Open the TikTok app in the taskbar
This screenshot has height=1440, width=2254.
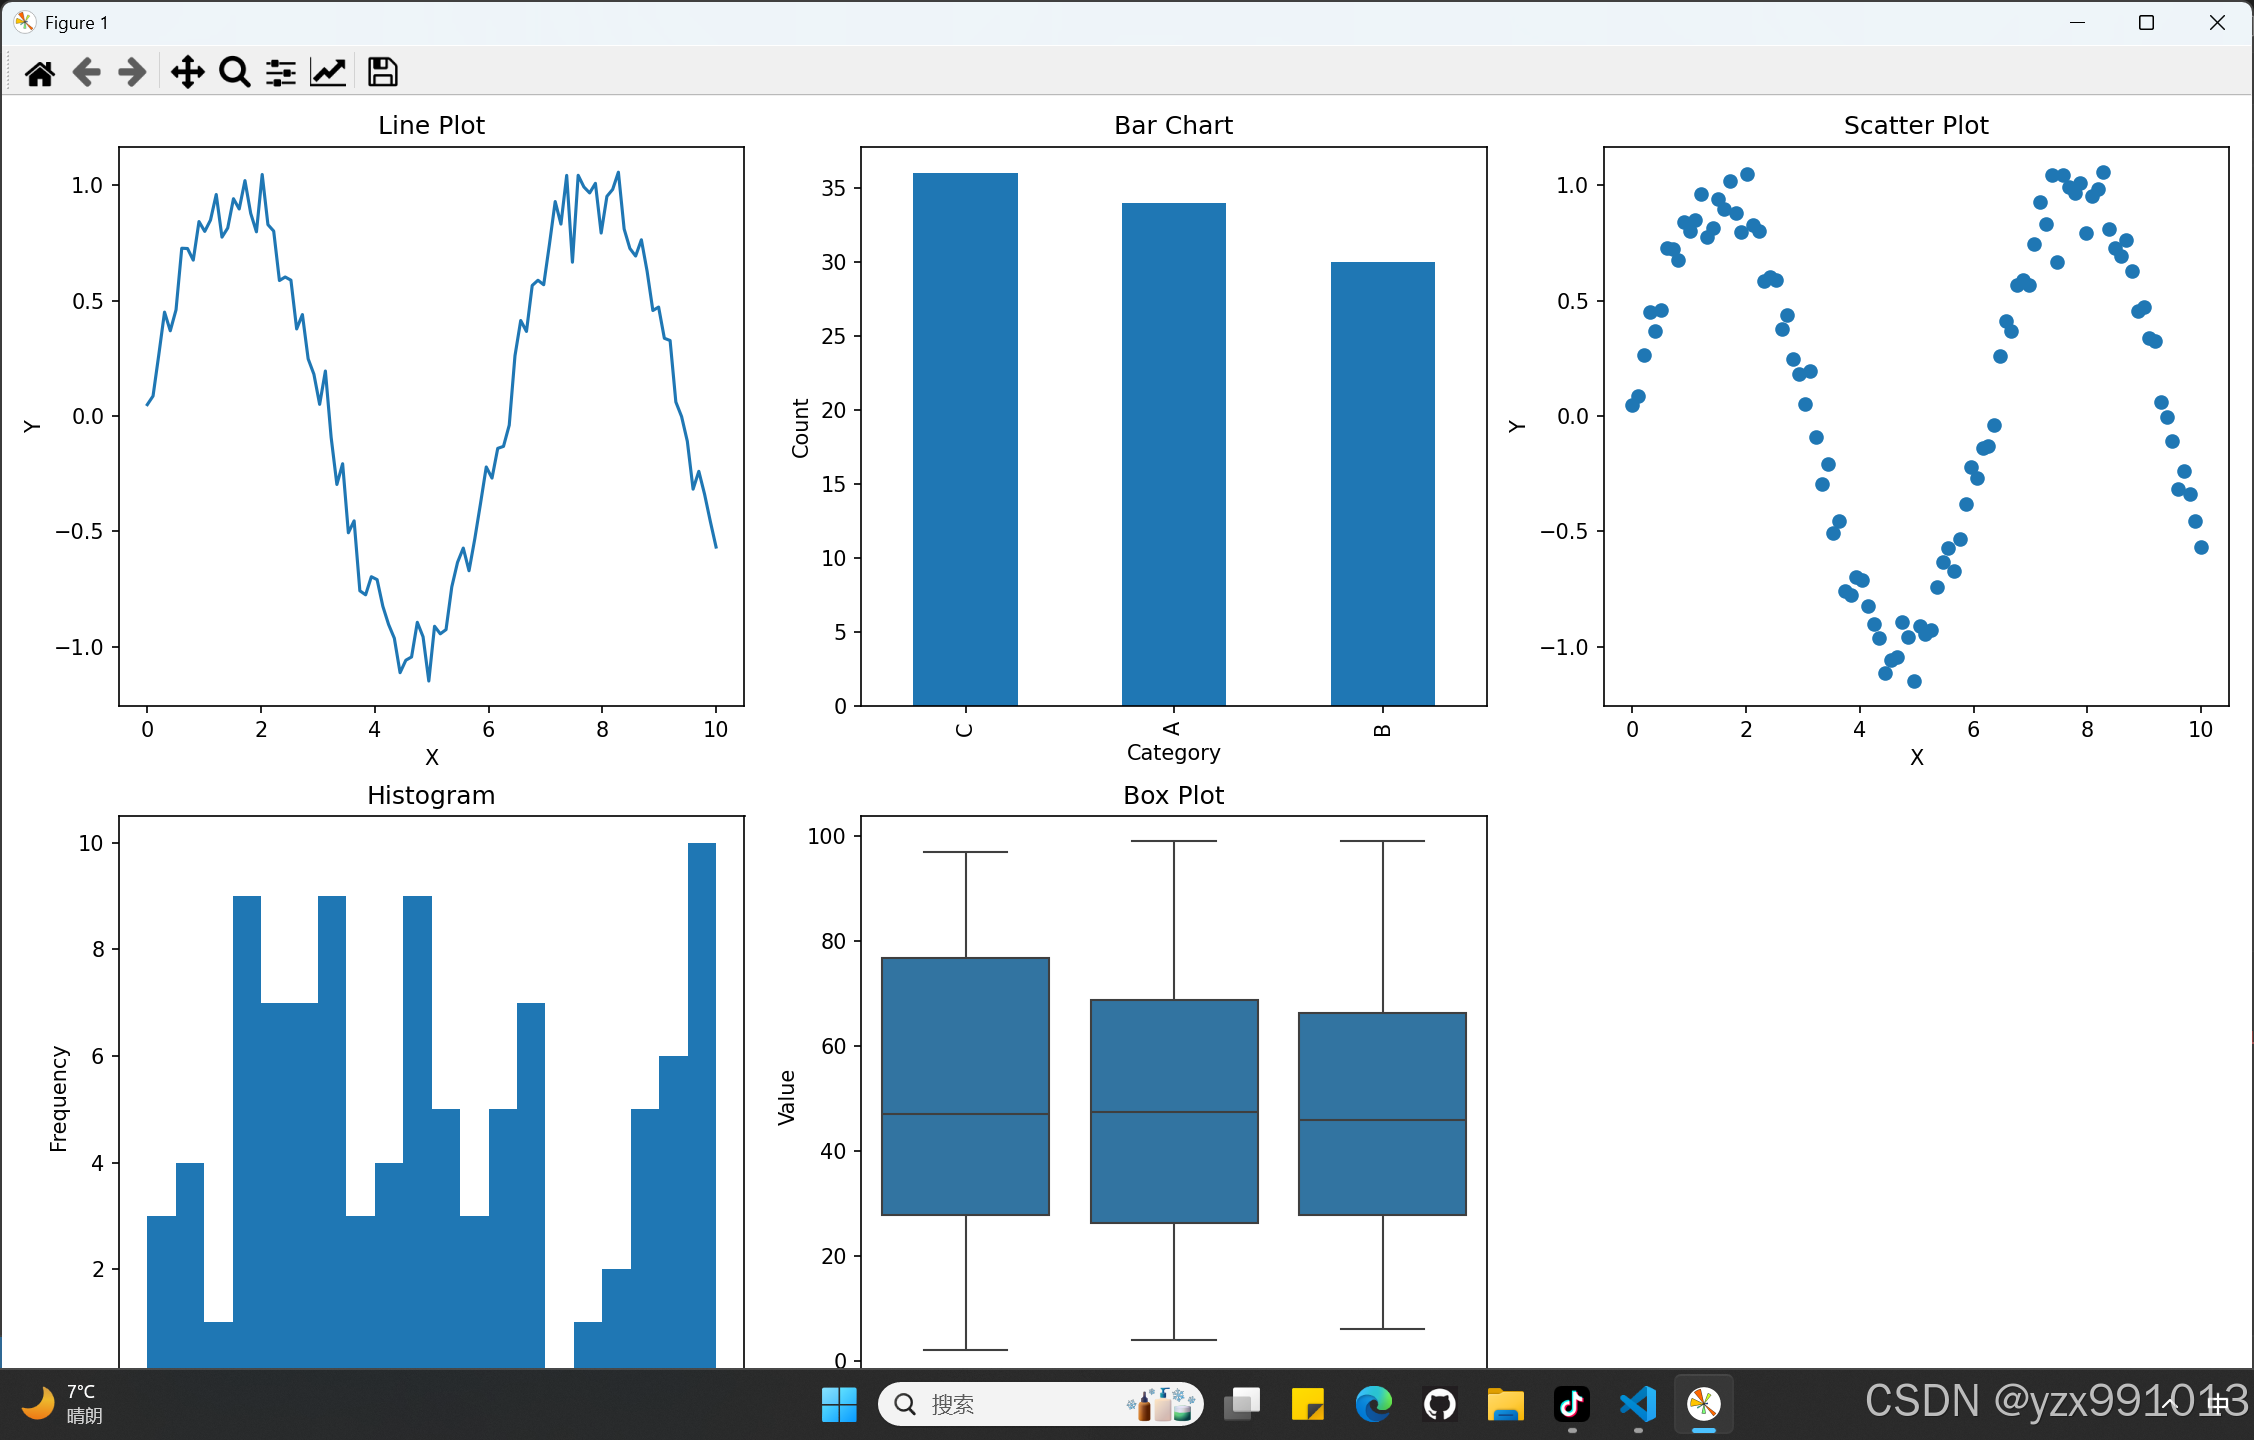point(1571,1404)
